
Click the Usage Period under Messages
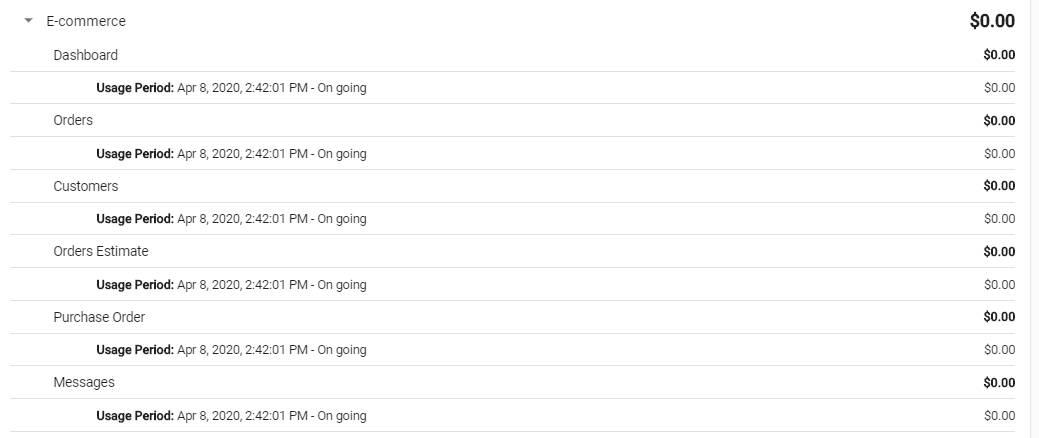tap(231, 416)
